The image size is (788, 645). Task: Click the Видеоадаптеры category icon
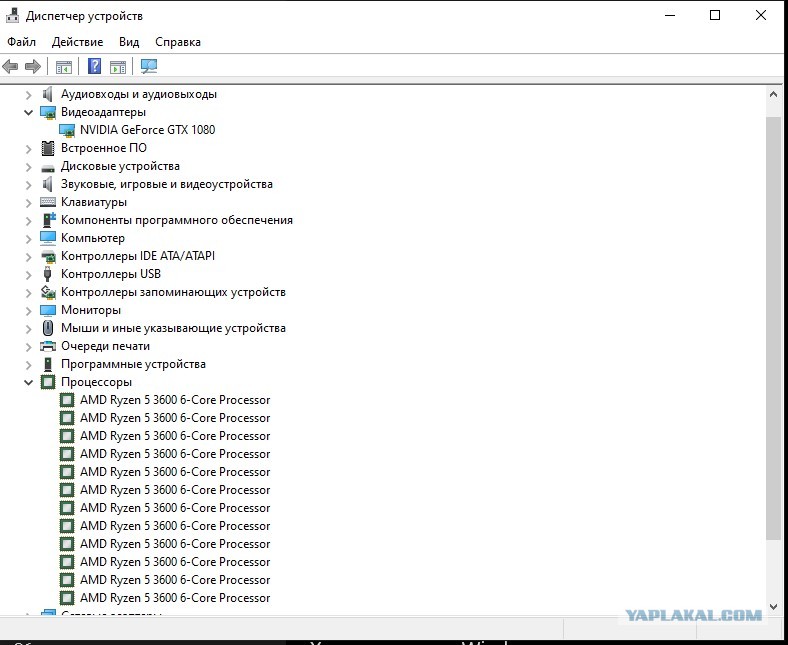(48, 112)
